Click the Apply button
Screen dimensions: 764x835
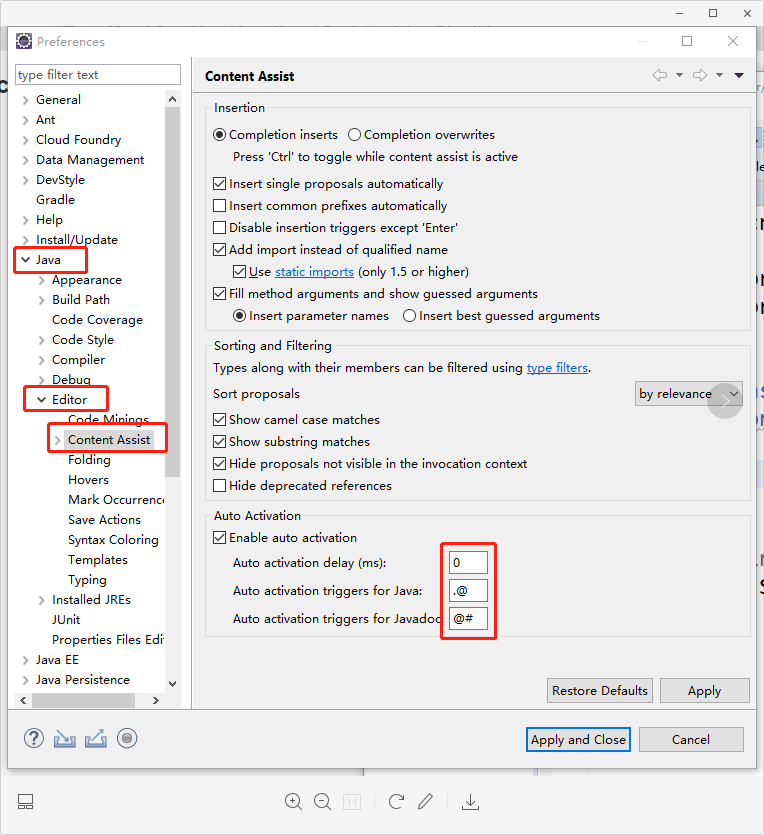tap(704, 691)
